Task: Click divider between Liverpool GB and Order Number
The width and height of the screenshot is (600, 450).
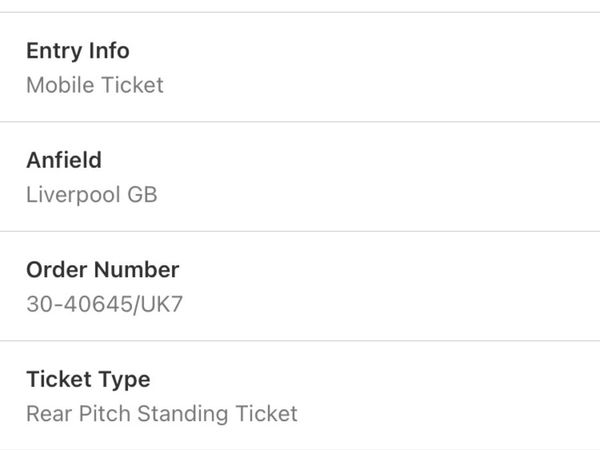Action: click(300, 231)
